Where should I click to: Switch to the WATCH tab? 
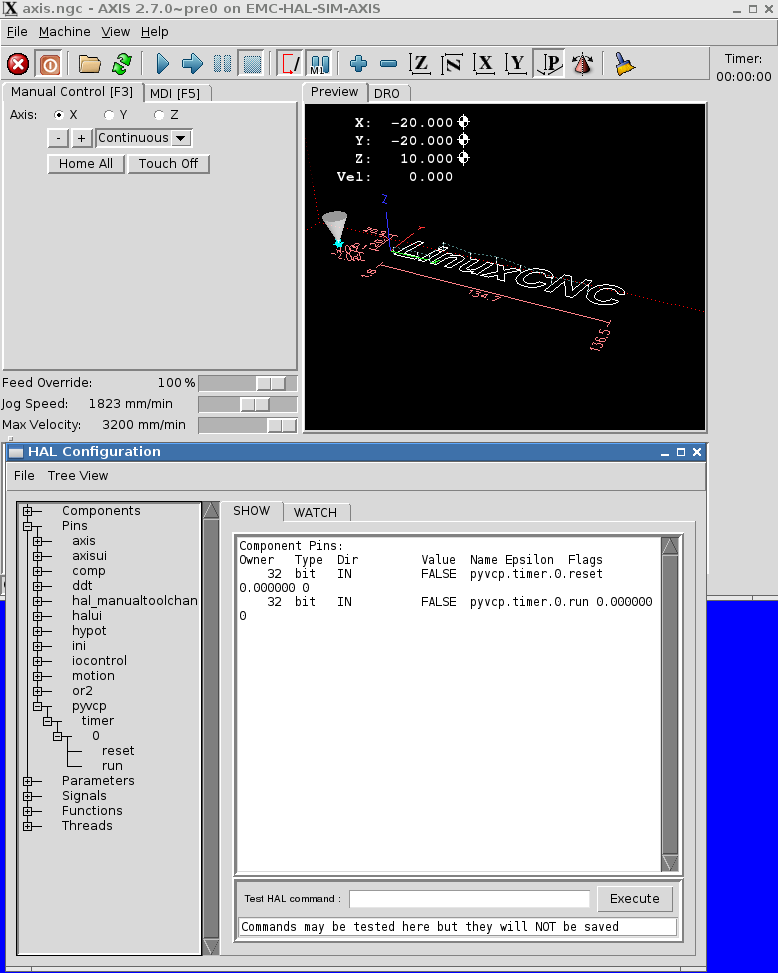tap(315, 513)
